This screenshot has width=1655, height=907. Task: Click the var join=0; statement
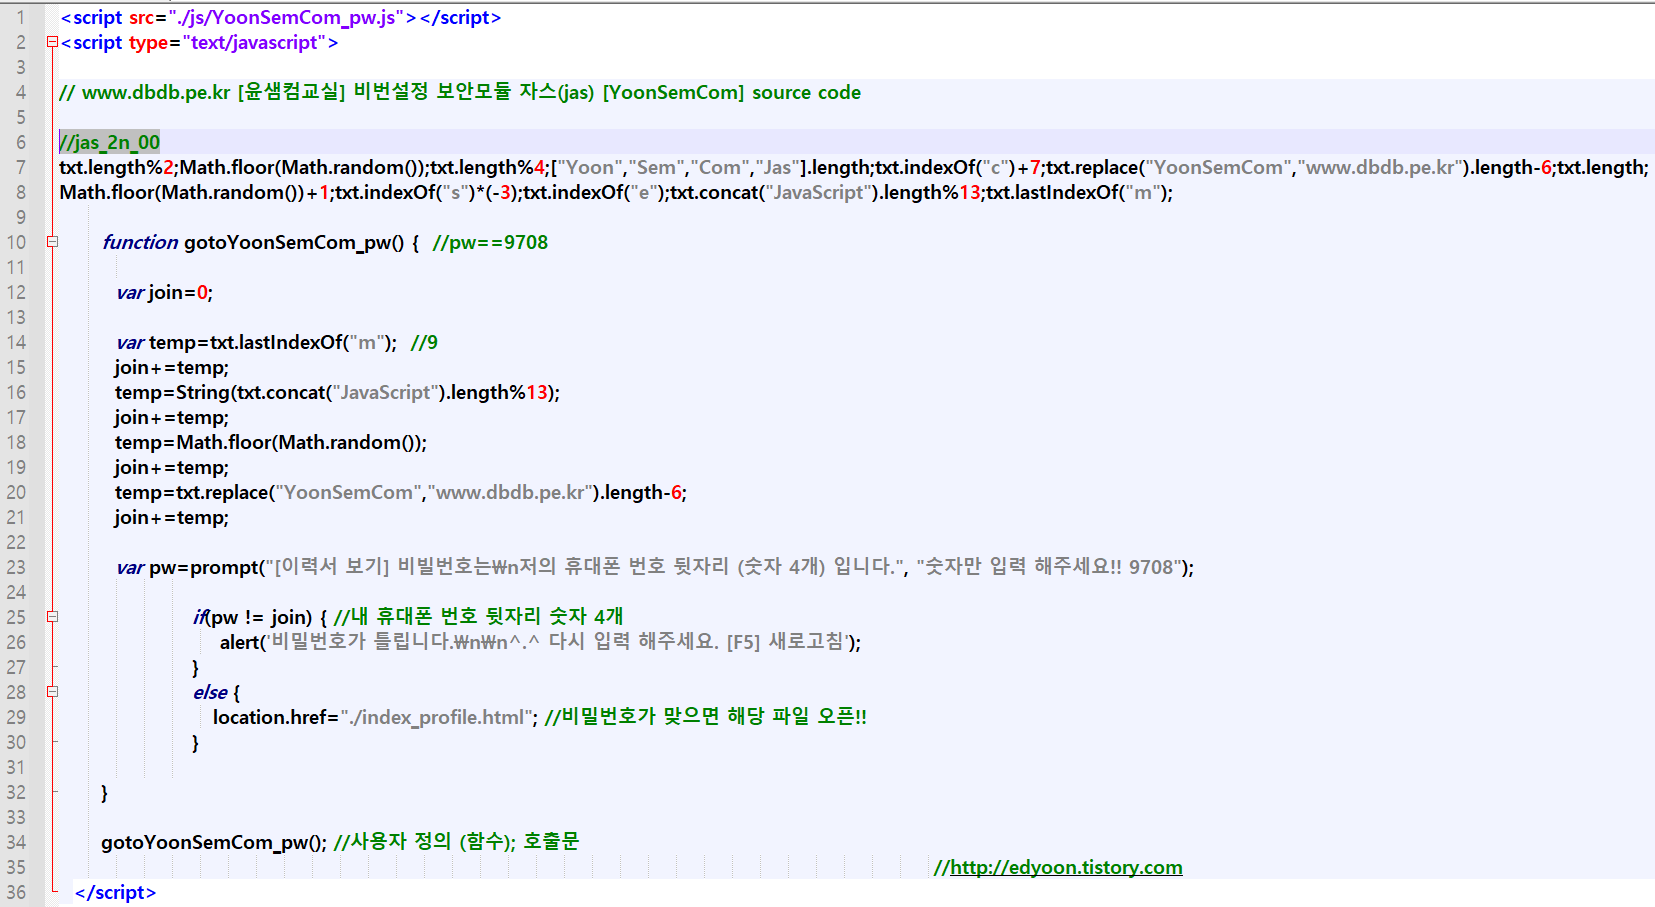[165, 292]
